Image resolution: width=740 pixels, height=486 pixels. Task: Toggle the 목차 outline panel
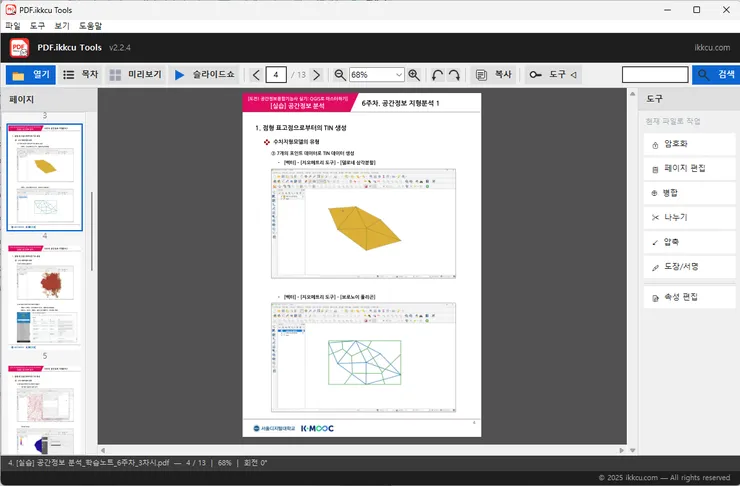click(80, 75)
